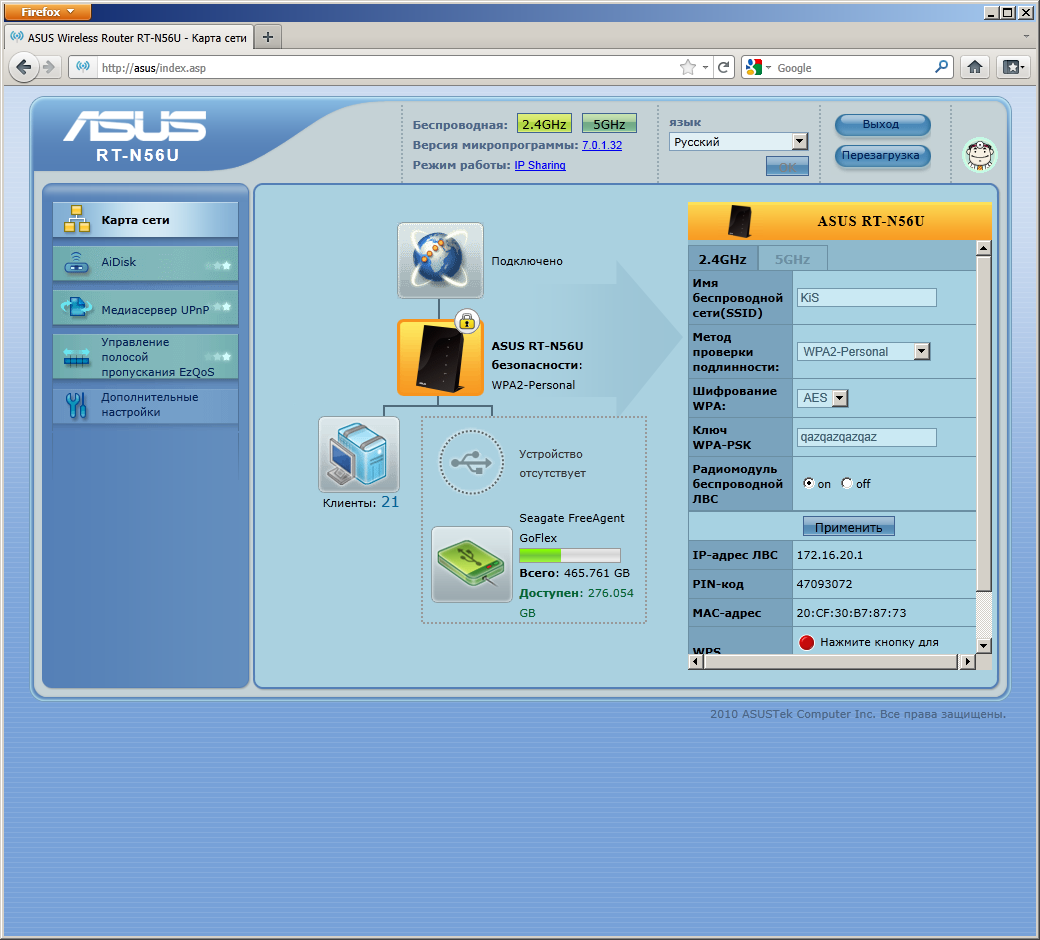The width and height of the screenshot is (1040, 940).
Task: Open AiDisk menu item
Action: pos(145,263)
